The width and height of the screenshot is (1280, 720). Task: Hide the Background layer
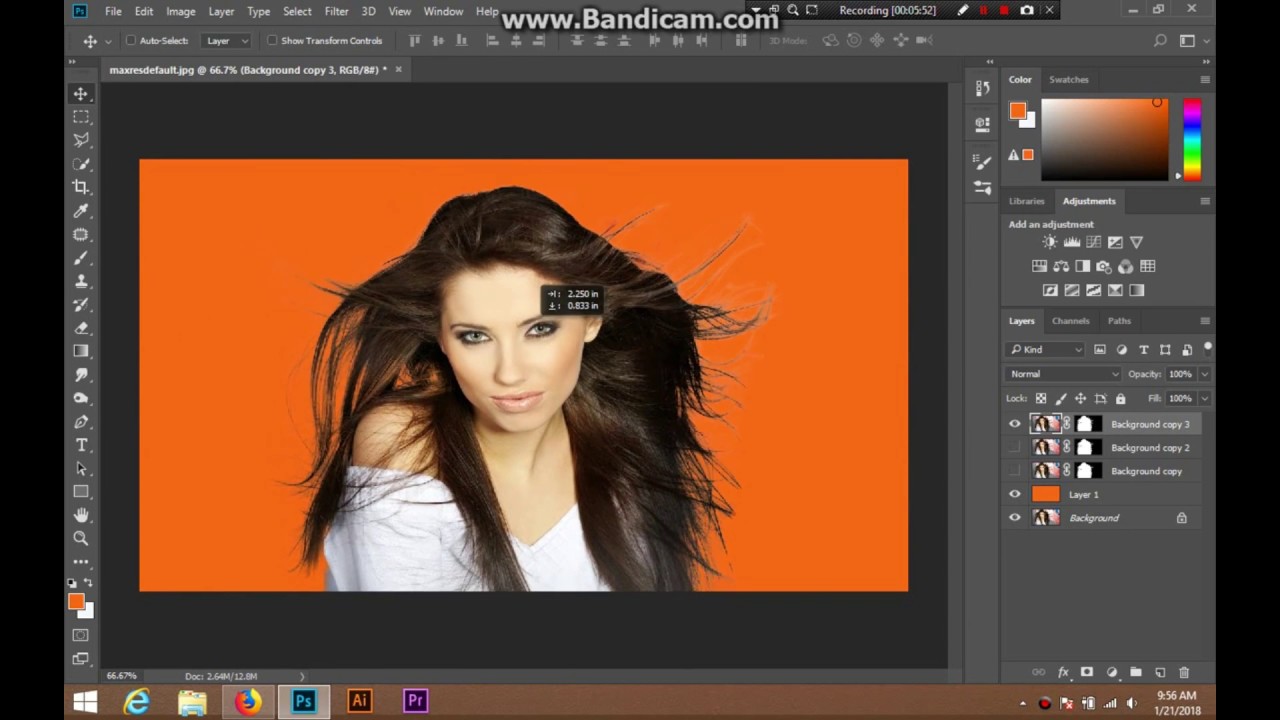[x=1015, y=518]
